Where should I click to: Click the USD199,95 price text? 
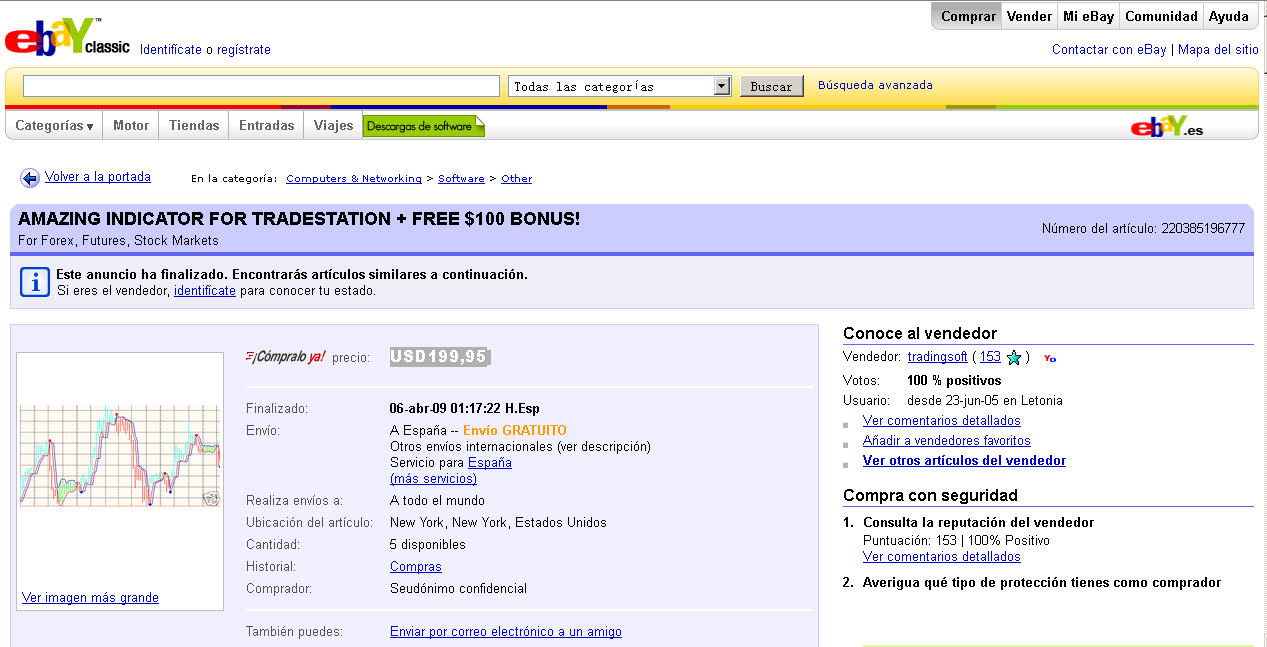tap(439, 357)
